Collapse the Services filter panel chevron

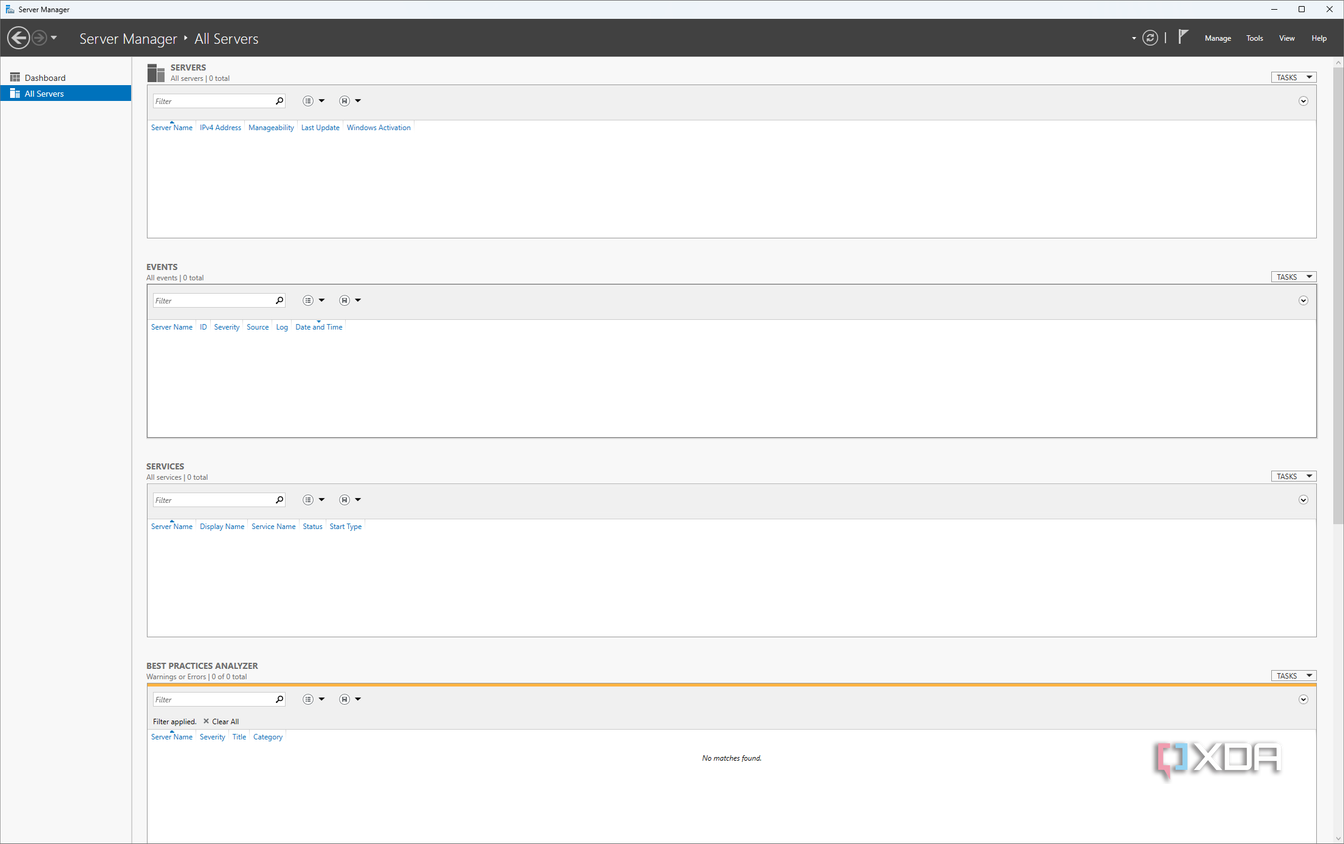[x=1303, y=500]
